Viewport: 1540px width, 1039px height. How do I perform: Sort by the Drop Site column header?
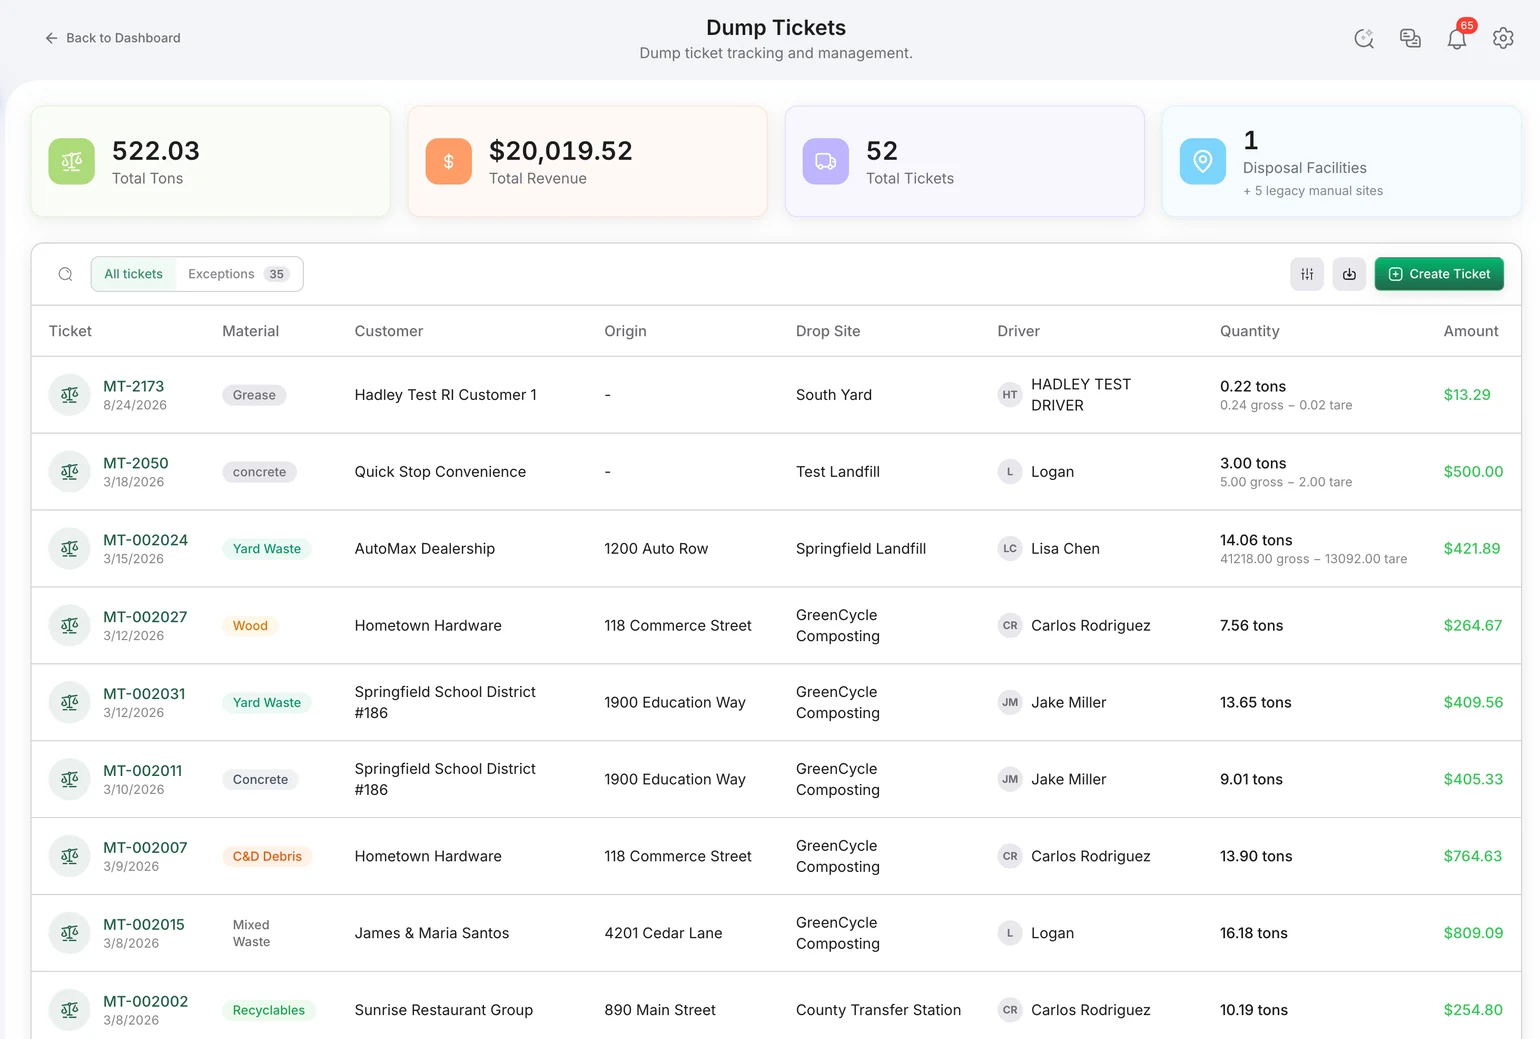pyautogui.click(x=828, y=331)
